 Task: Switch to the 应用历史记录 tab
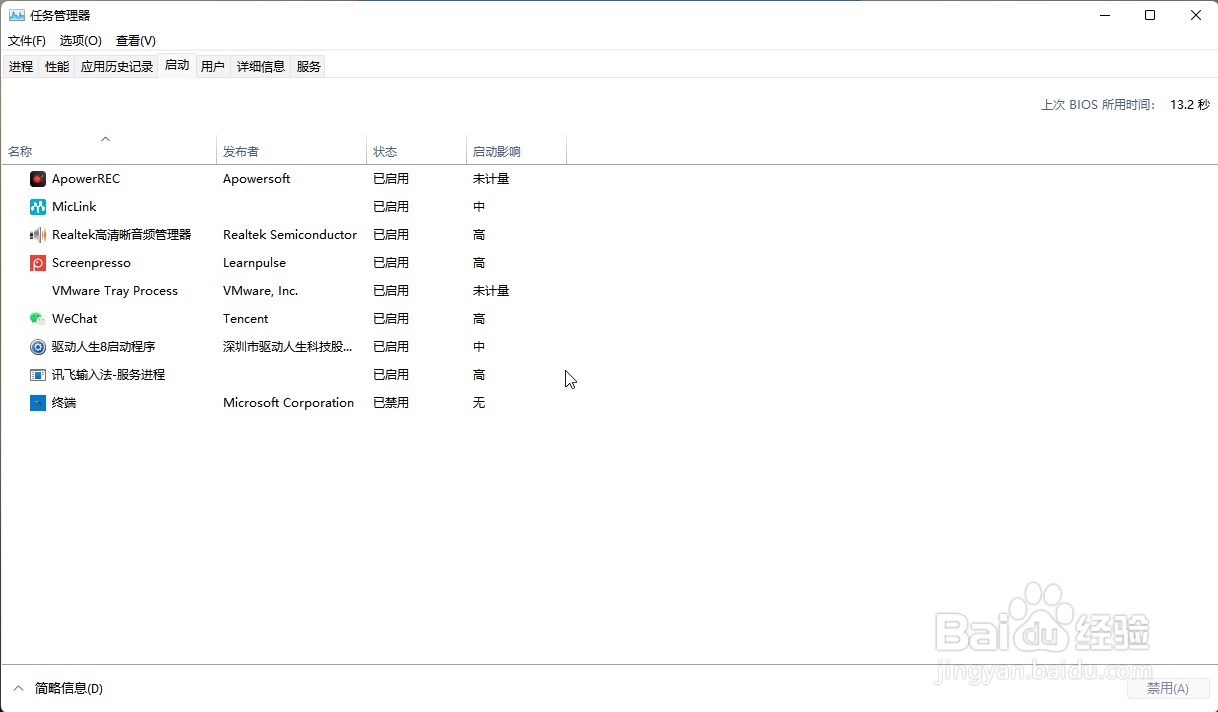pyautogui.click(x=117, y=67)
